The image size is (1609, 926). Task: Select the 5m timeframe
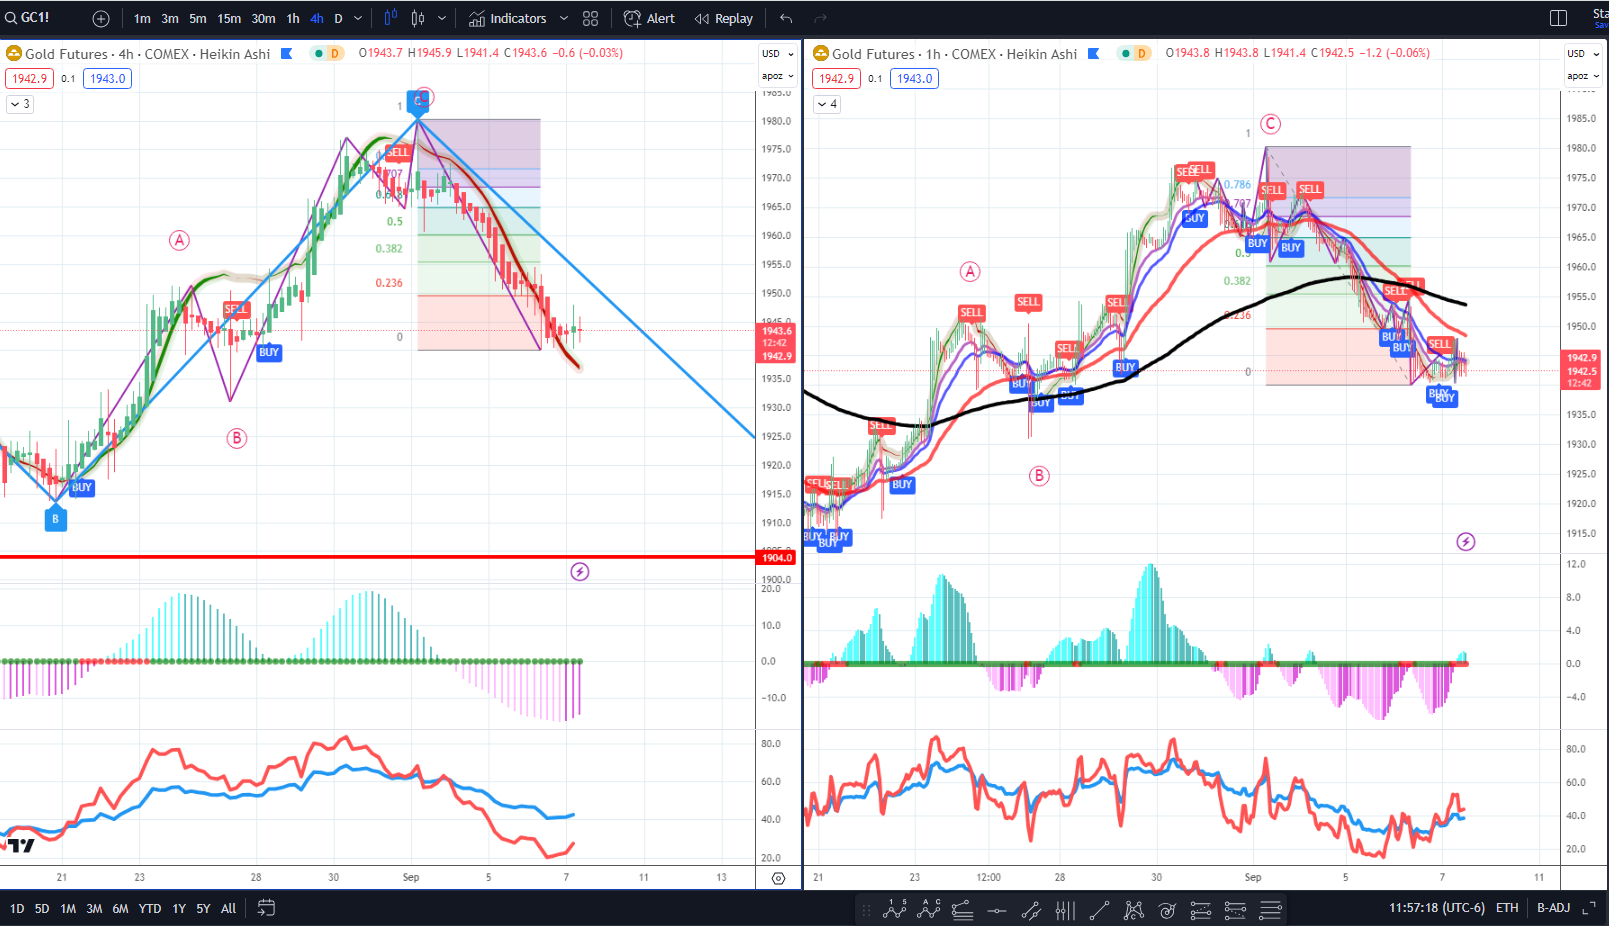click(198, 18)
